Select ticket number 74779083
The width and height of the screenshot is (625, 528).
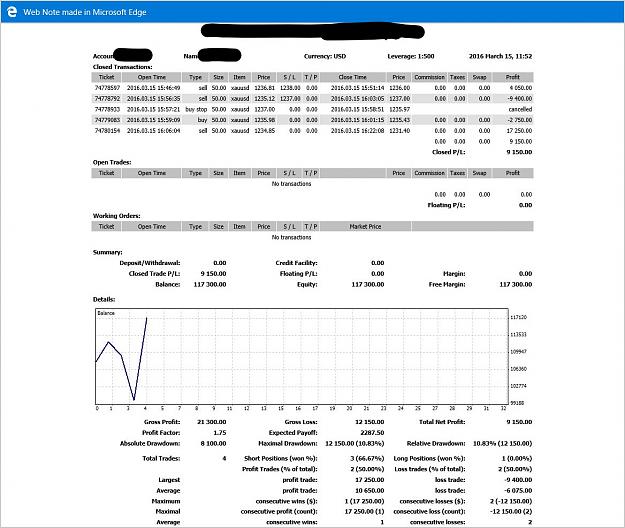[107, 120]
